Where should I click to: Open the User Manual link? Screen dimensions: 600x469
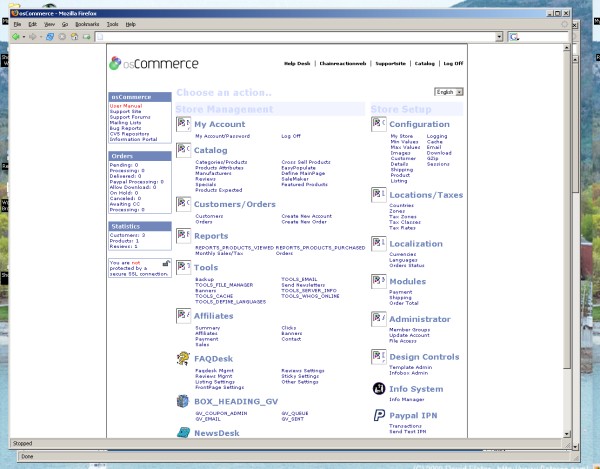pos(126,106)
